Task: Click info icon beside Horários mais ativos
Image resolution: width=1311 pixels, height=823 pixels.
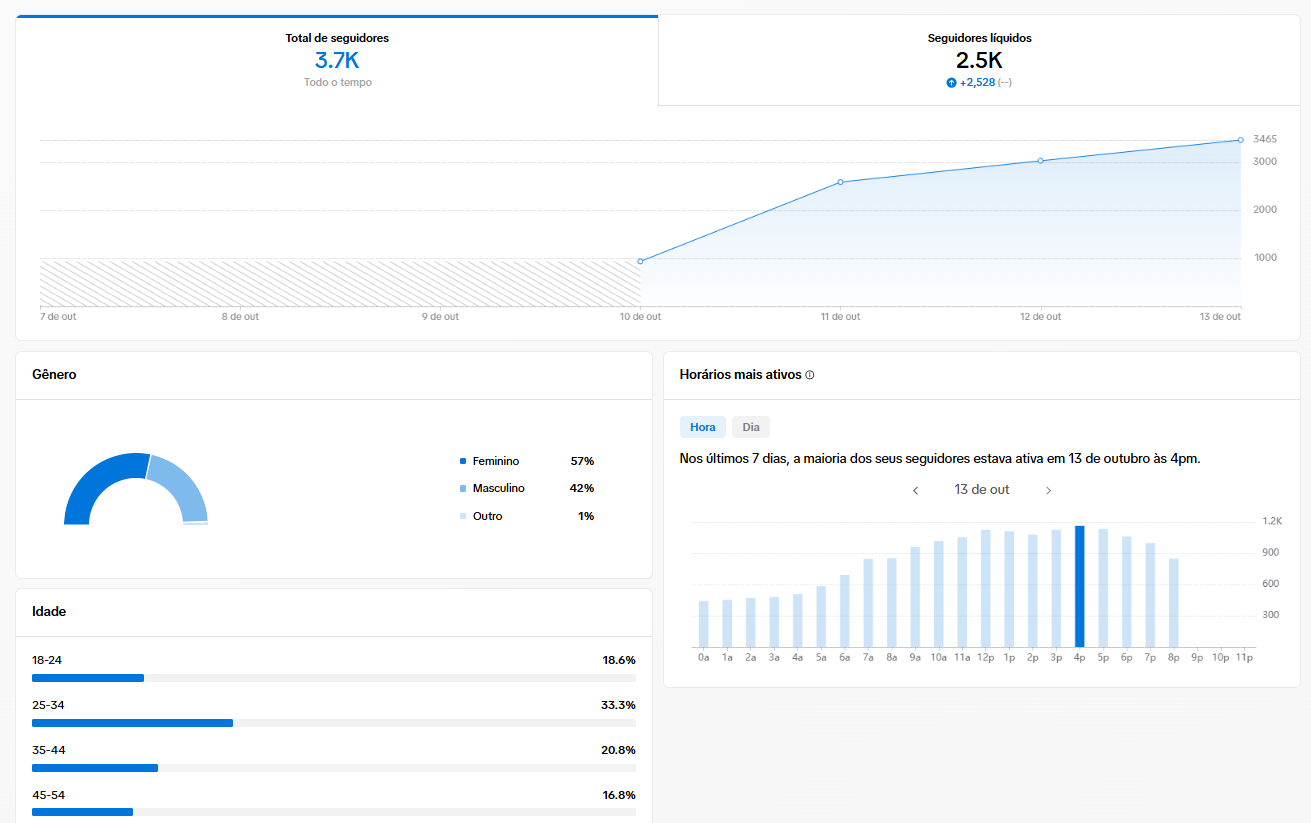Action: point(810,375)
